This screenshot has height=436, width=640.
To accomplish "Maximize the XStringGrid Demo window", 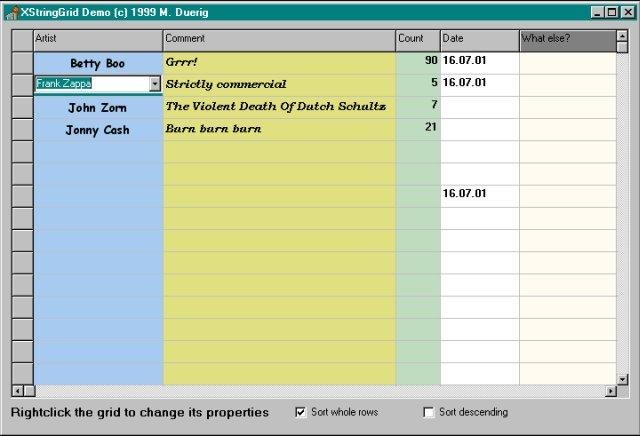I will 612,12.
